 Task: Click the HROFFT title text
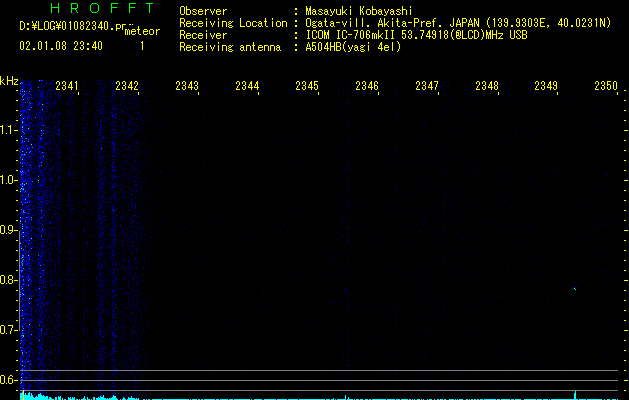click(102, 8)
